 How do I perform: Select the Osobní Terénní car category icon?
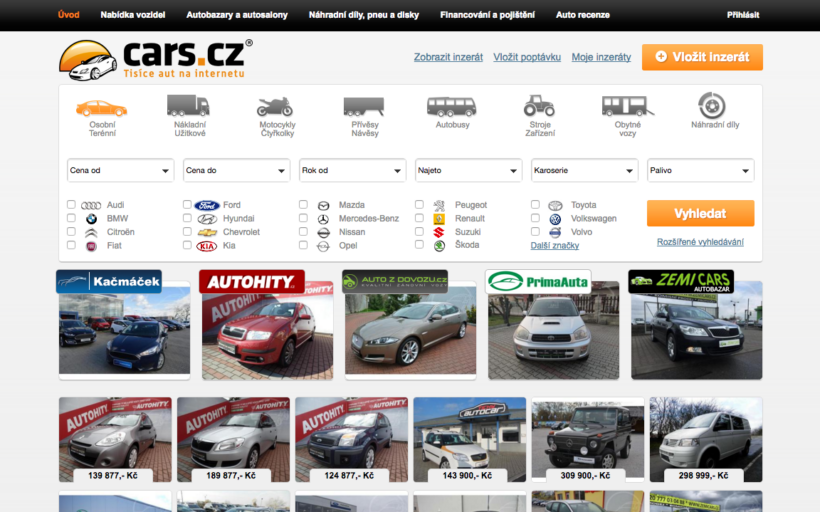[x=101, y=108]
